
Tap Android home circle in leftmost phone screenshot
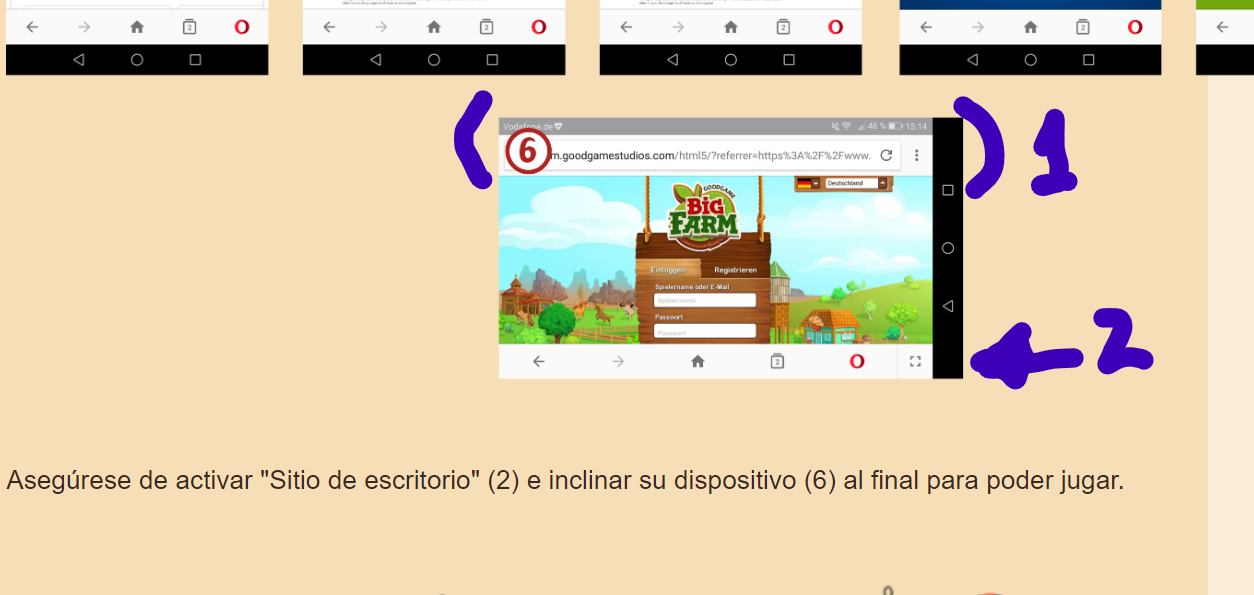click(137, 60)
